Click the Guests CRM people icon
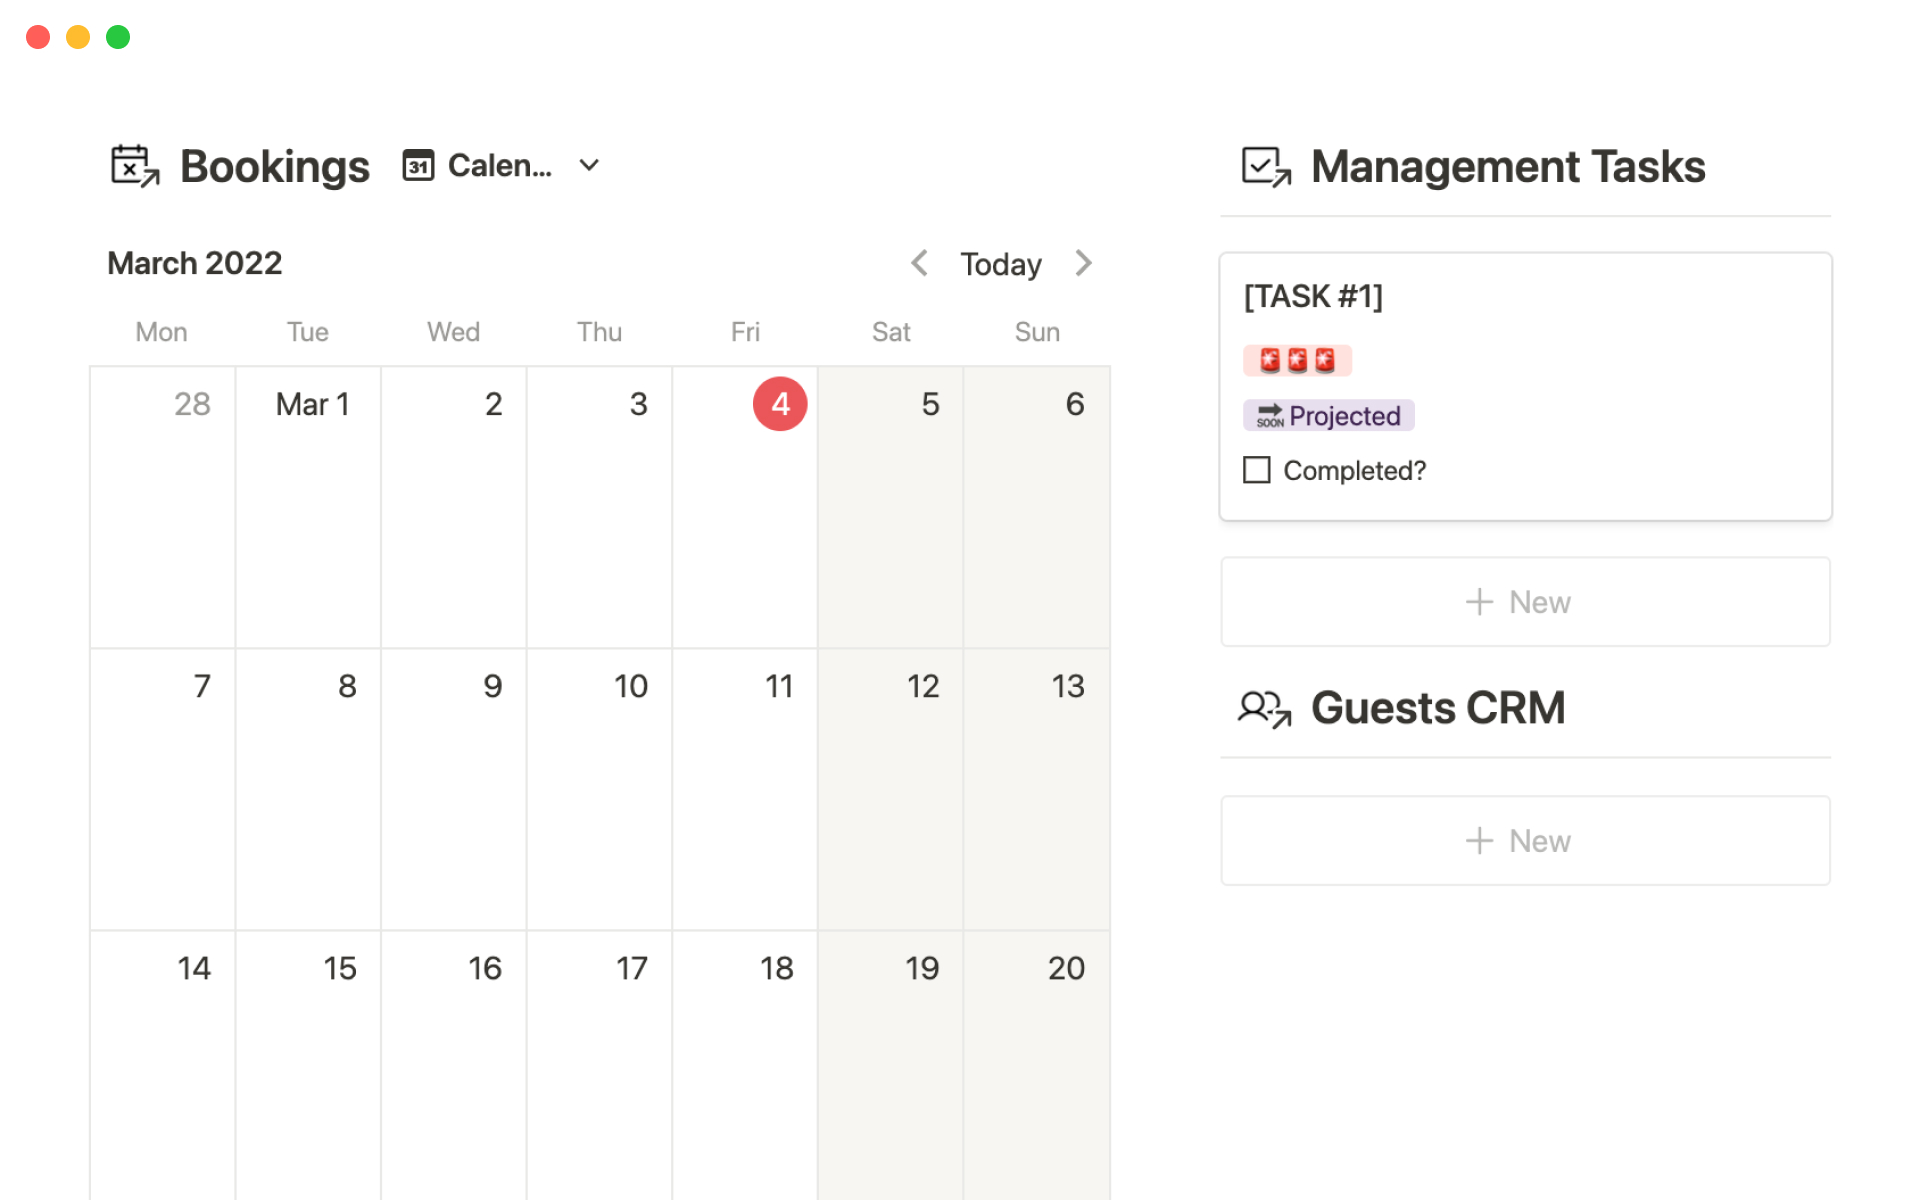 click(x=1265, y=709)
